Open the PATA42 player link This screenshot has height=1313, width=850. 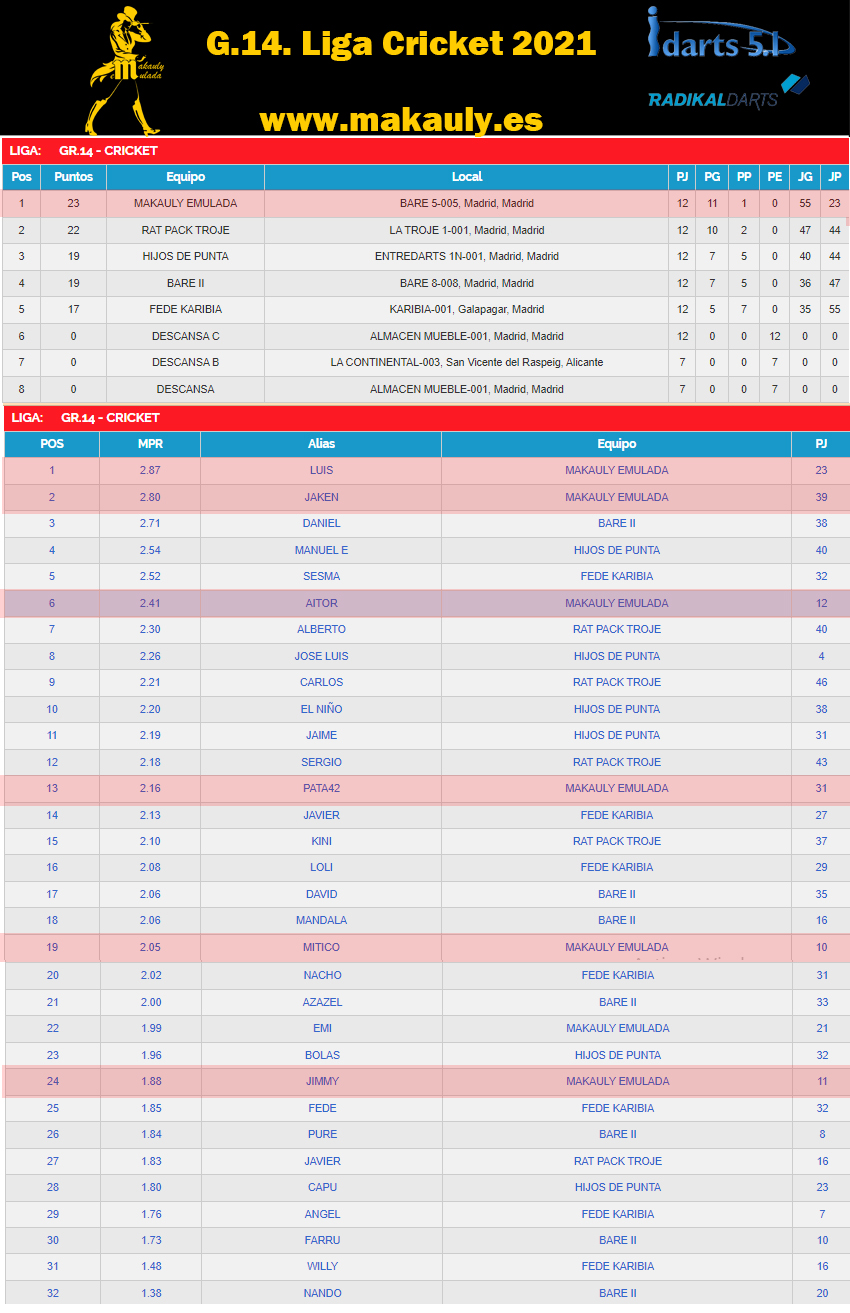point(321,788)
